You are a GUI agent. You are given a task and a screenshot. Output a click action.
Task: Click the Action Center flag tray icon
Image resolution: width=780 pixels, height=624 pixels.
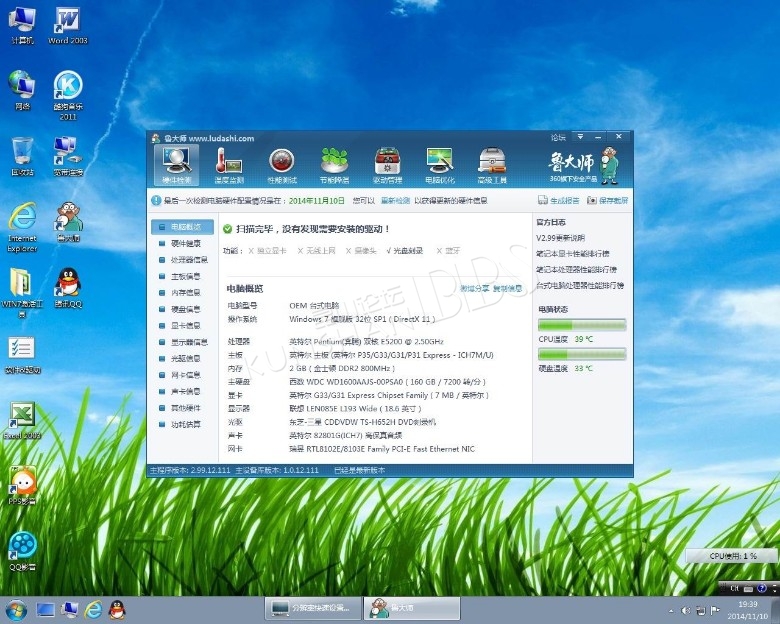(715, 610)
